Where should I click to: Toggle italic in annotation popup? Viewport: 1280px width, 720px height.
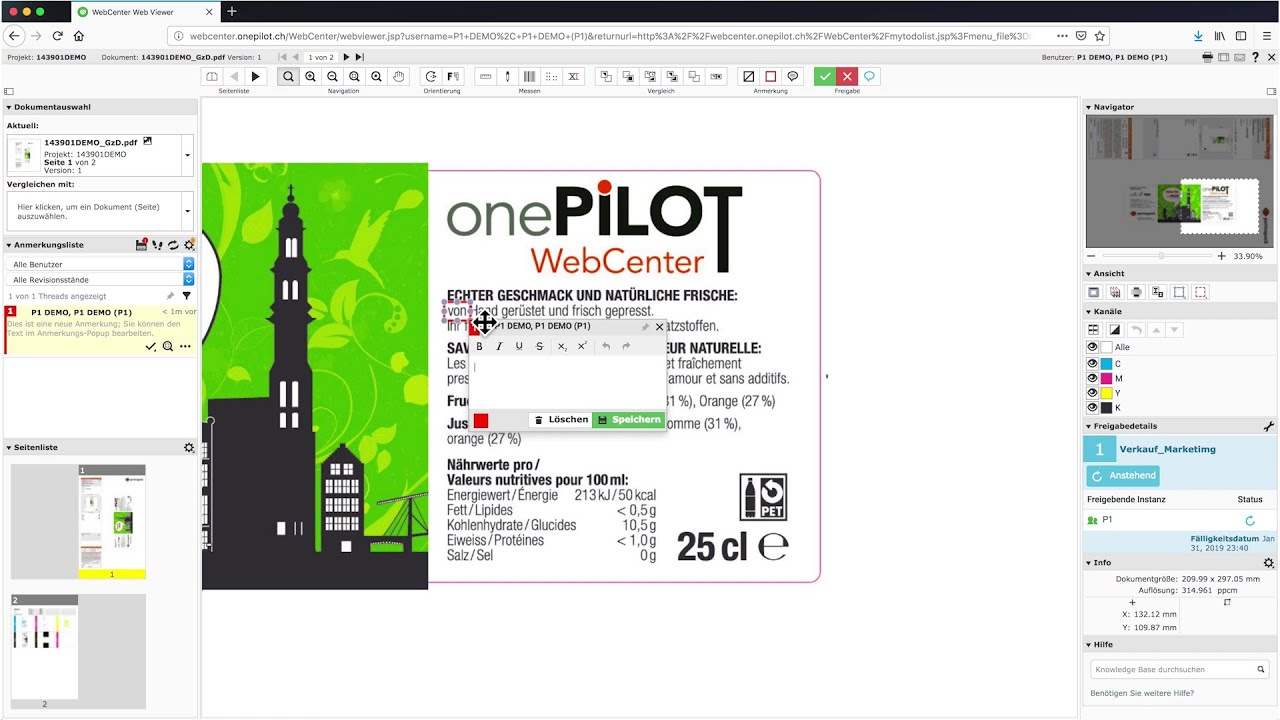coord(499,346)
